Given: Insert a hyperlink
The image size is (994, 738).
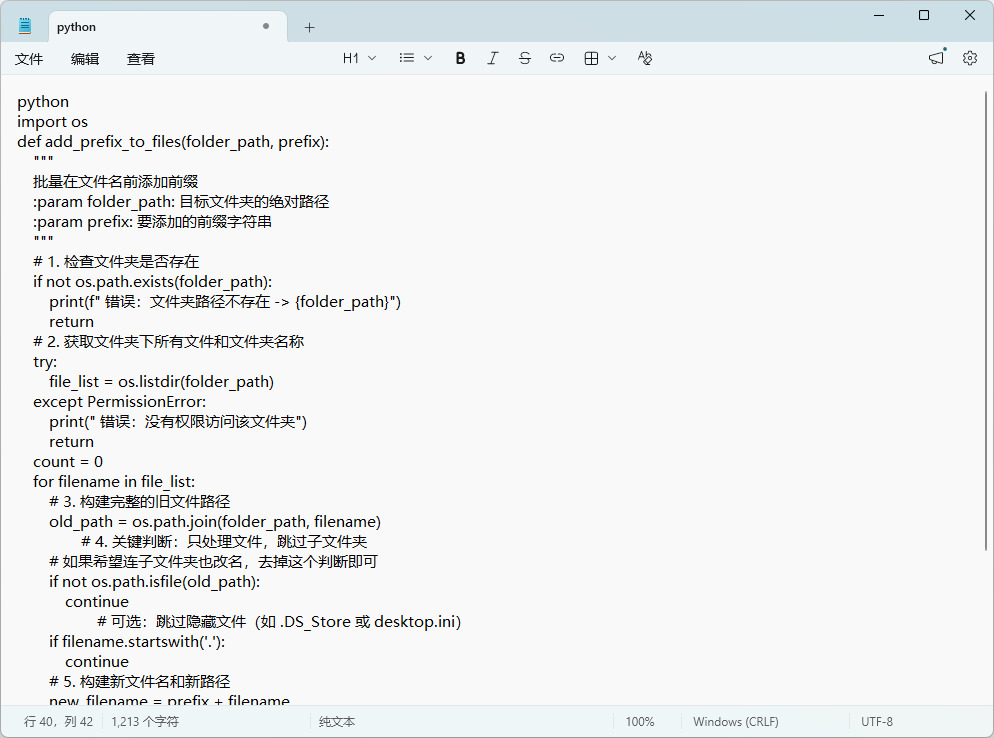Looking at the screenshot, I should (x=557, y=58).
